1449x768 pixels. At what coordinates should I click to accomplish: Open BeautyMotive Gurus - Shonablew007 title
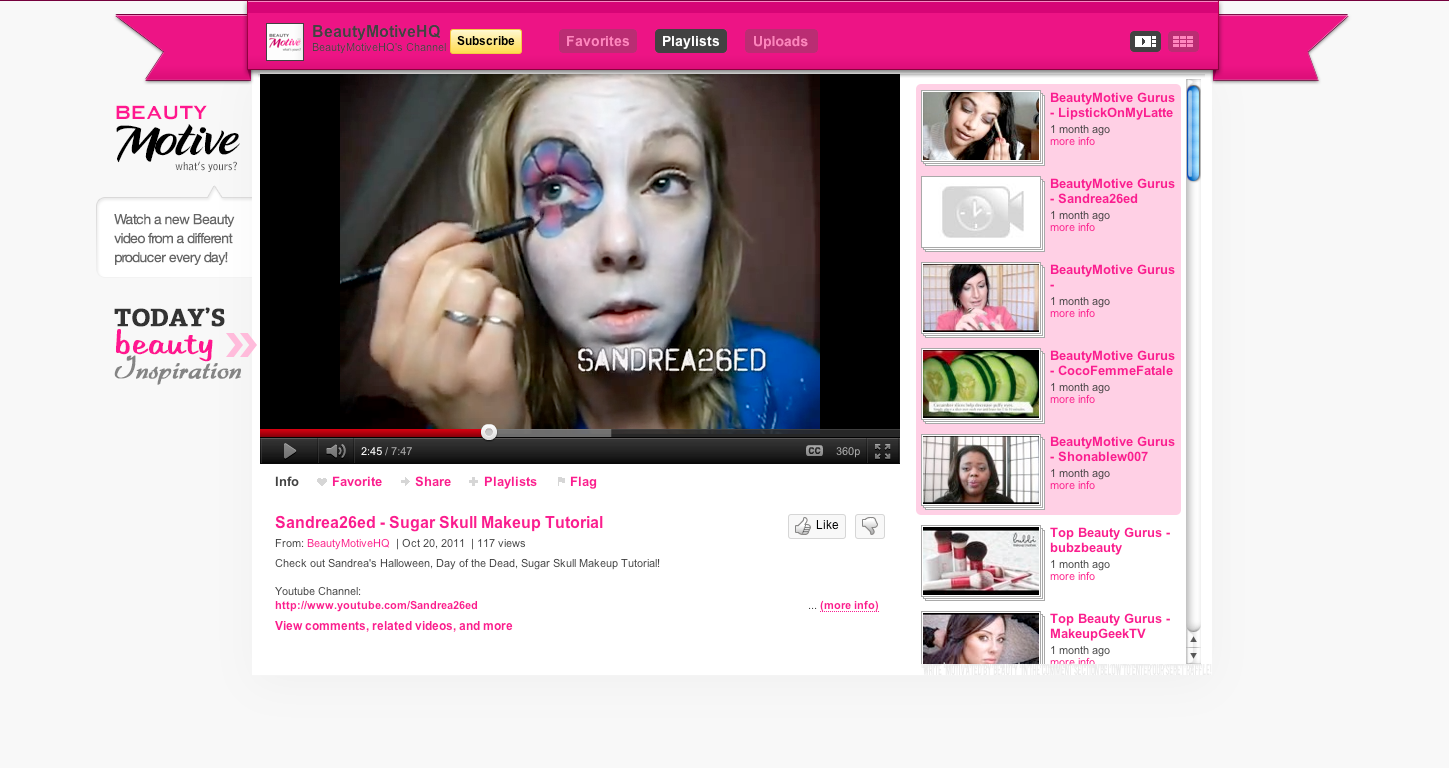1112,450
